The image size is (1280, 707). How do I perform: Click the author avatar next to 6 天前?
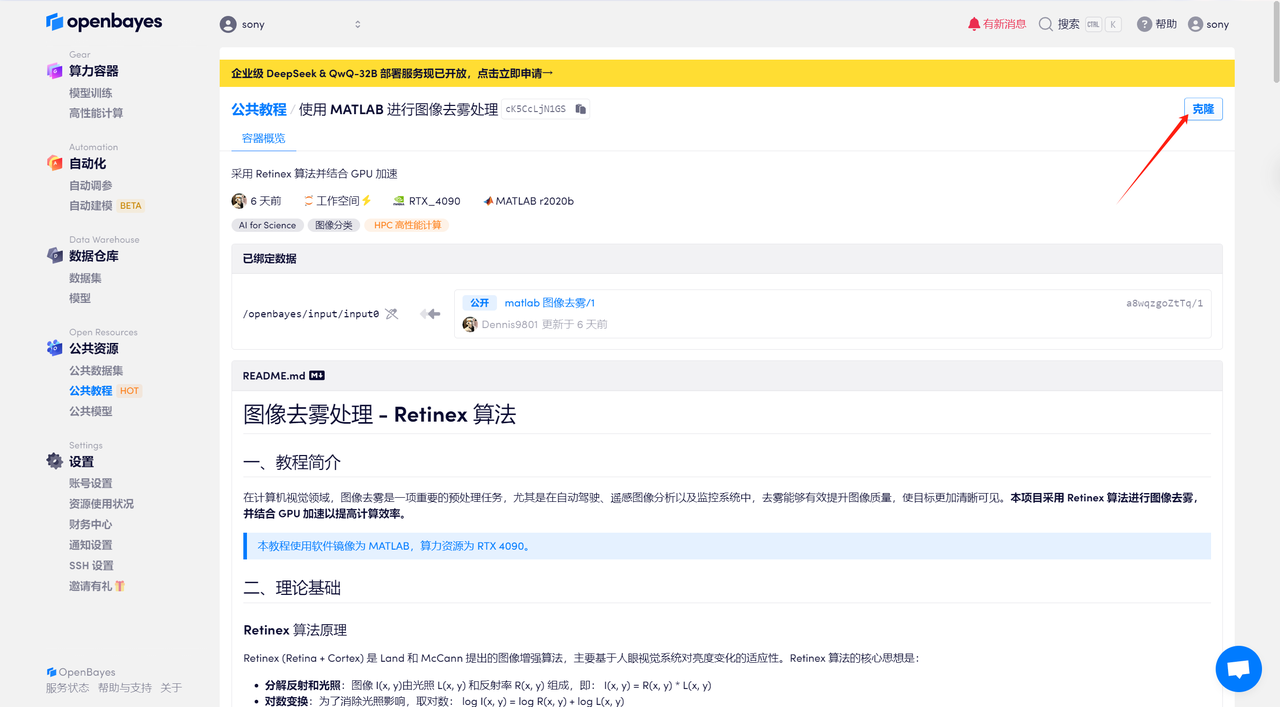239,201
